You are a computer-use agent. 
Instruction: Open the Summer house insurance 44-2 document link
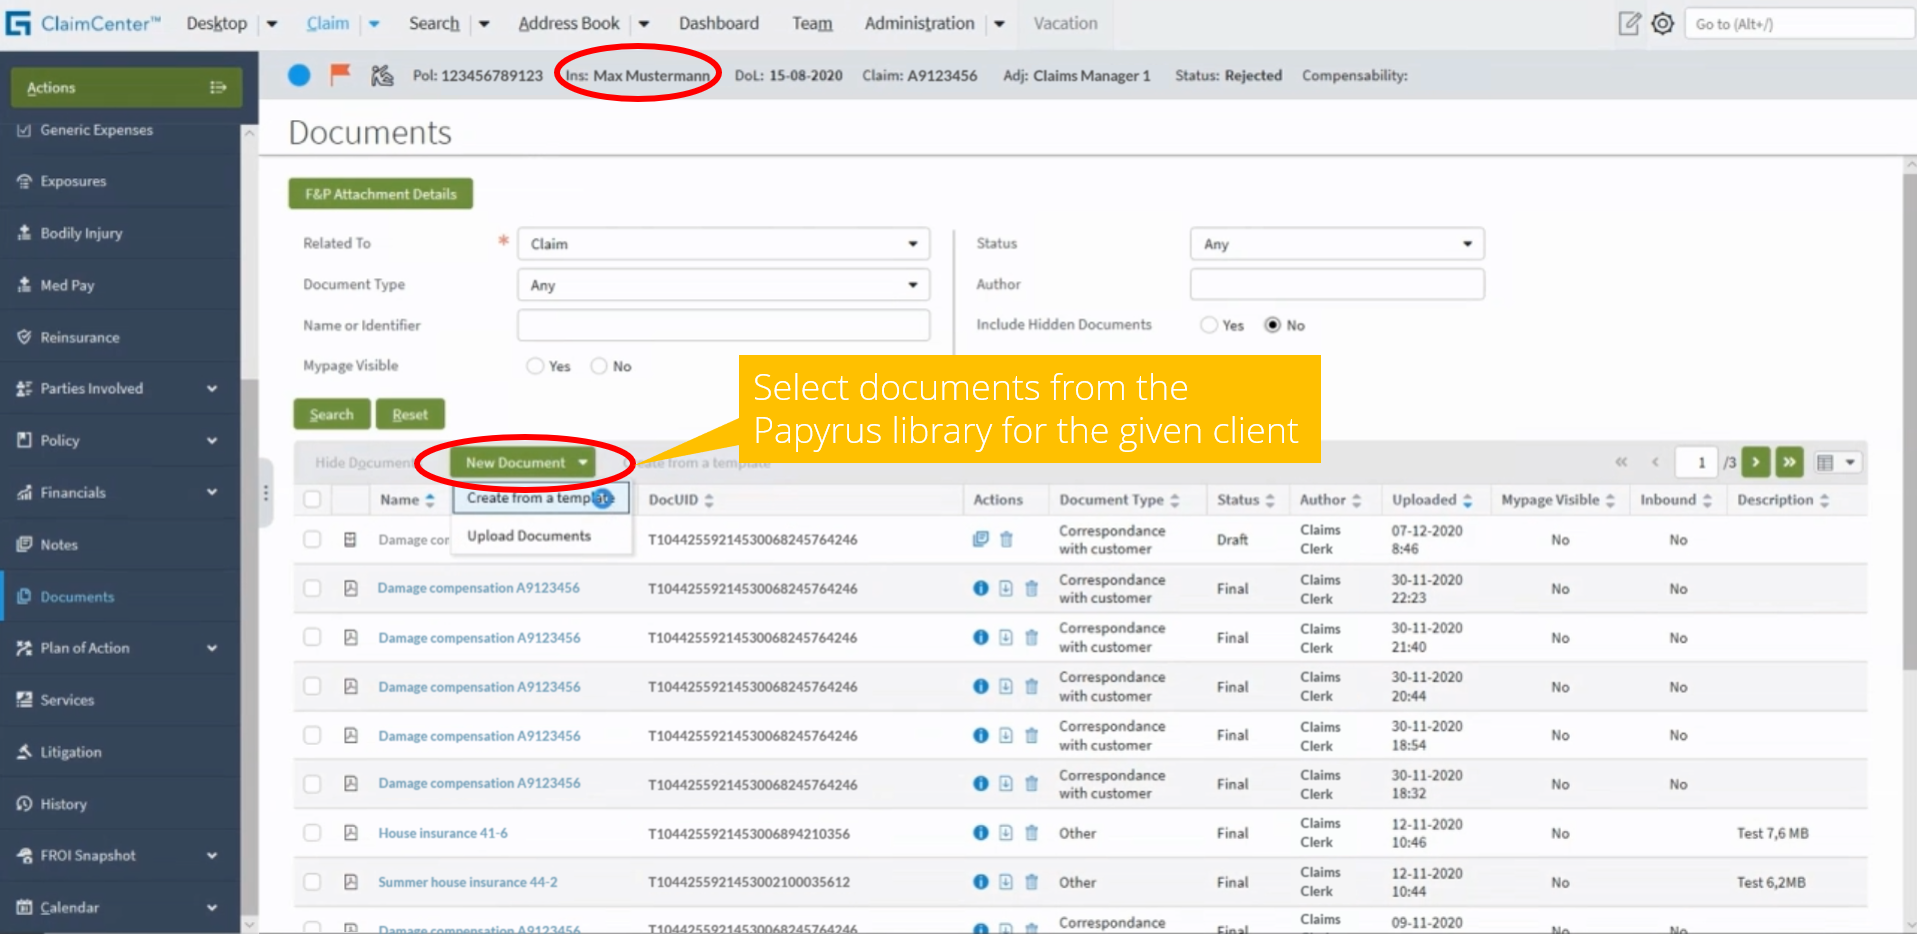click(467, 881)
